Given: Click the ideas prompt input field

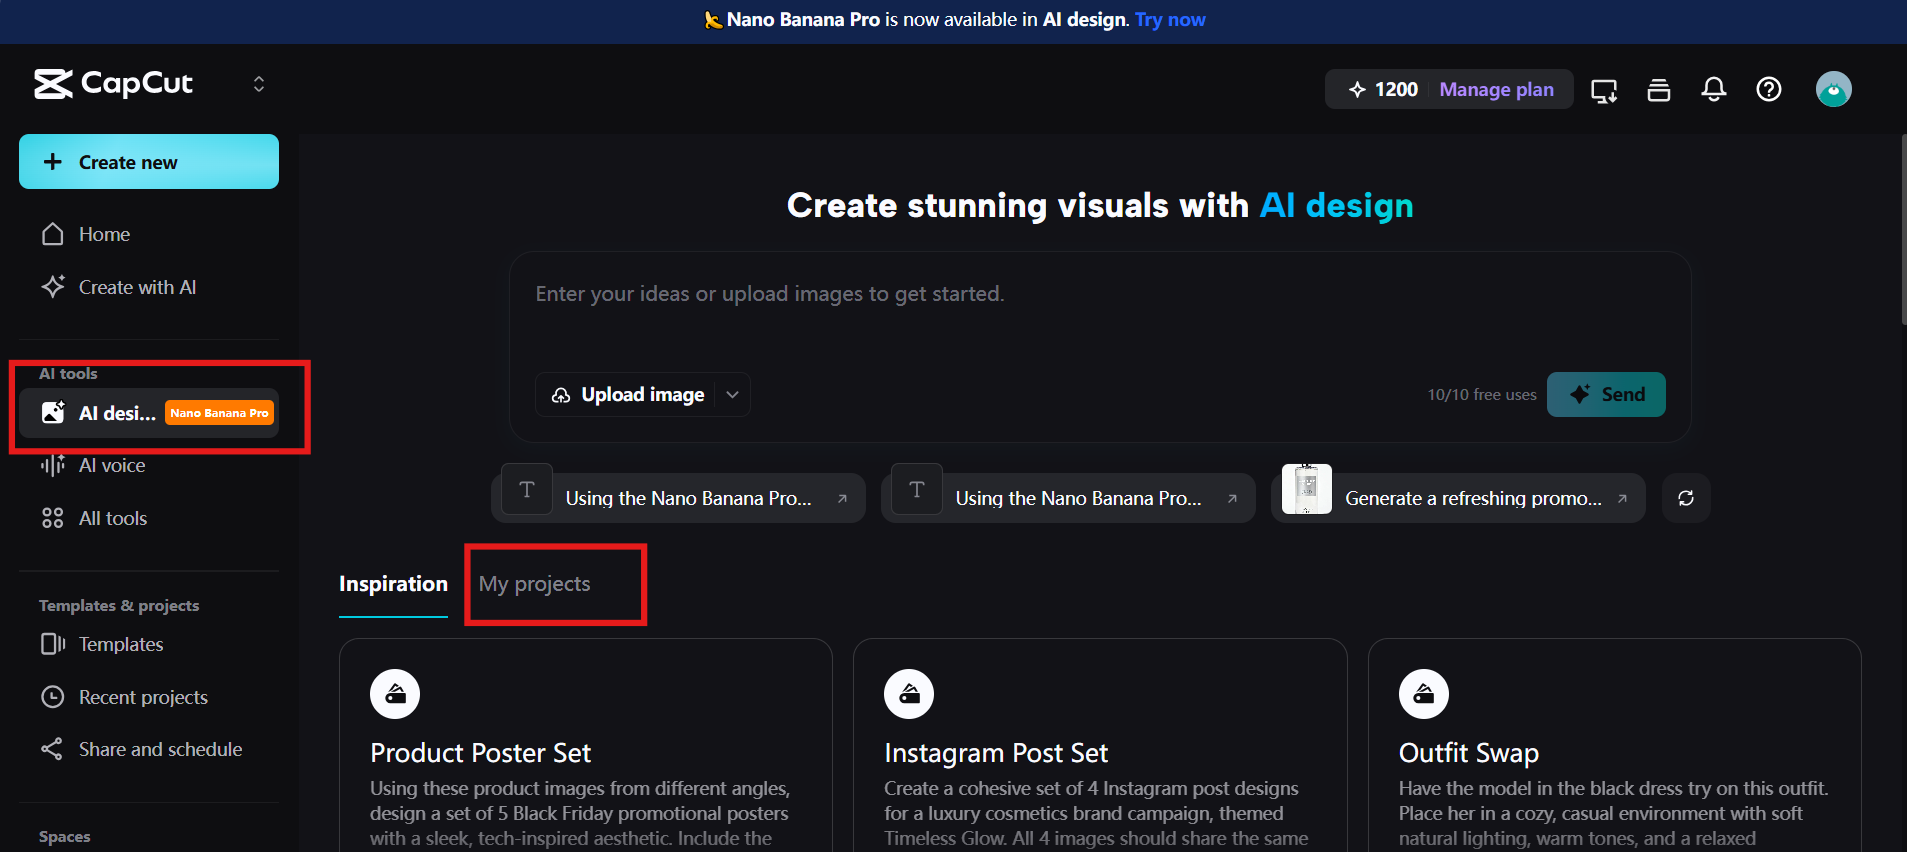Looking at the screenshot, I should pyautogui.click(x=1100, y=294).
